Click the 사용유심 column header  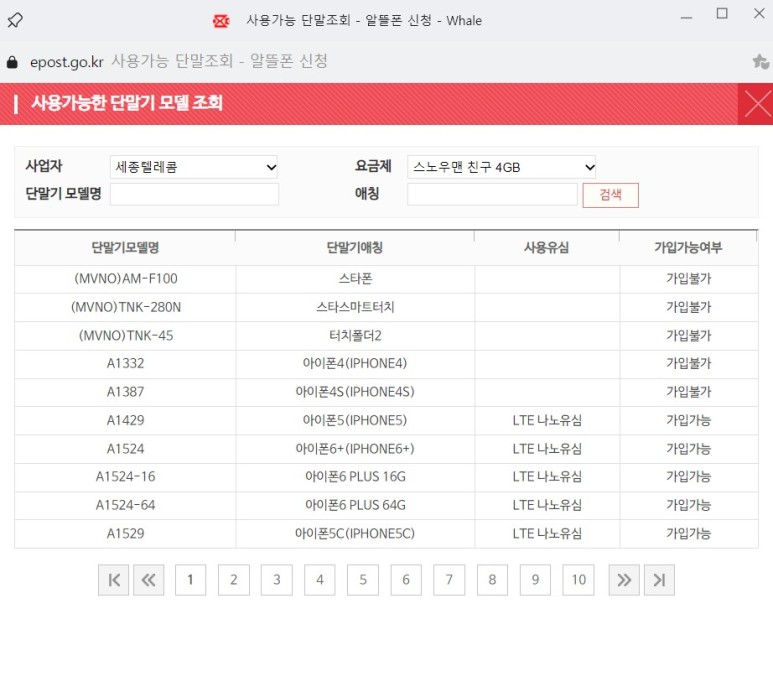point(547,247)
